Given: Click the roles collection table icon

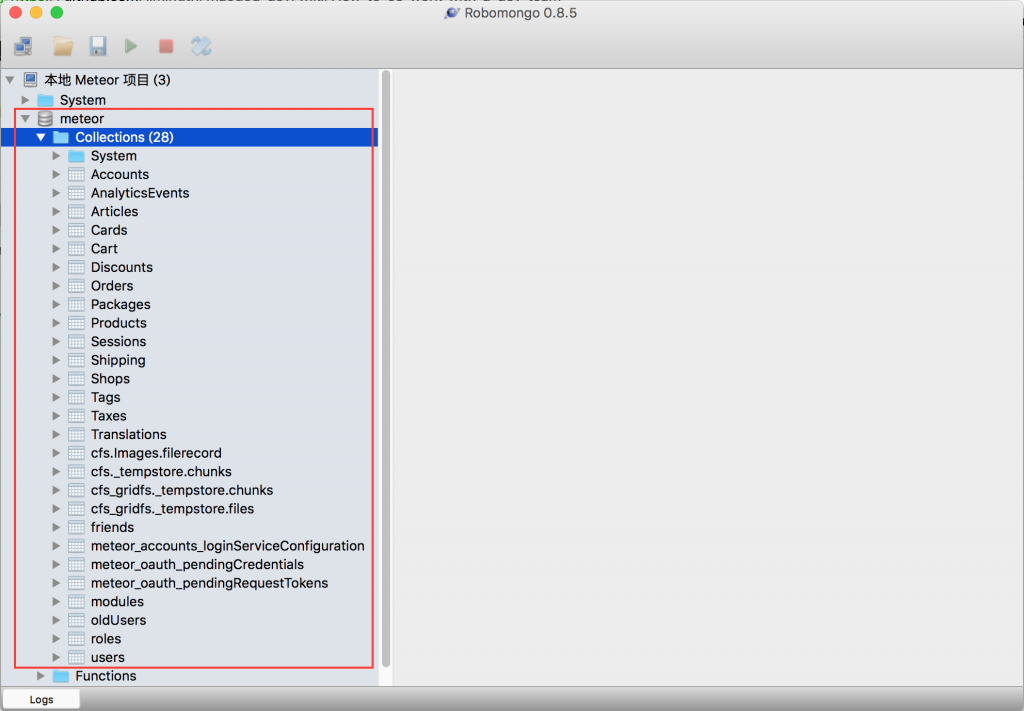Looking at the screenshot, I should 76,639.
